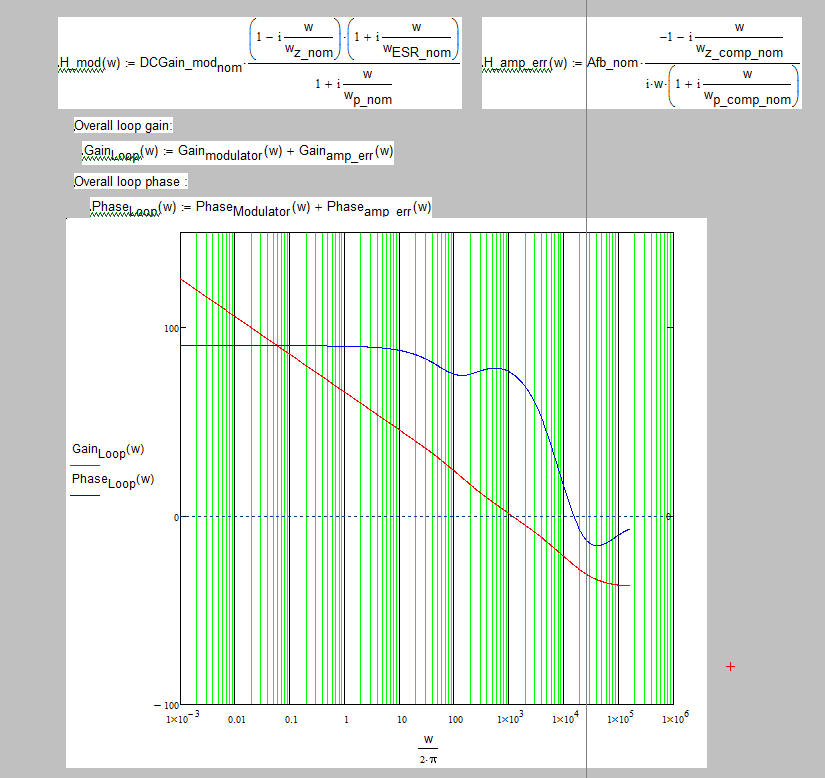Click the Phase Modulator(w) term
Screen dimensions: 825x778
(253, 208)
